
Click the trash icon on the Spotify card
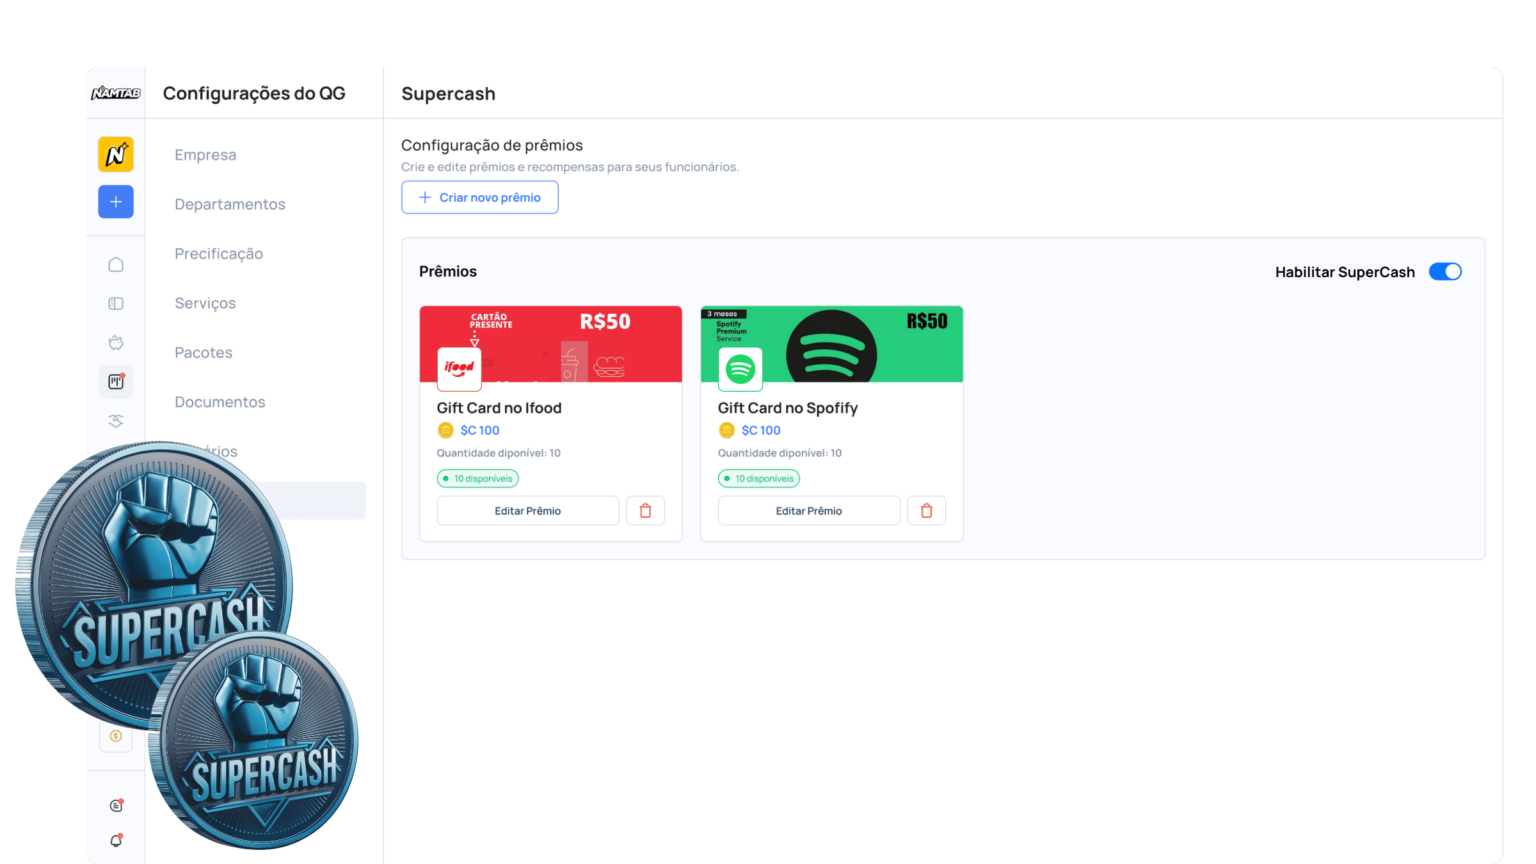[x=926, y=510]
